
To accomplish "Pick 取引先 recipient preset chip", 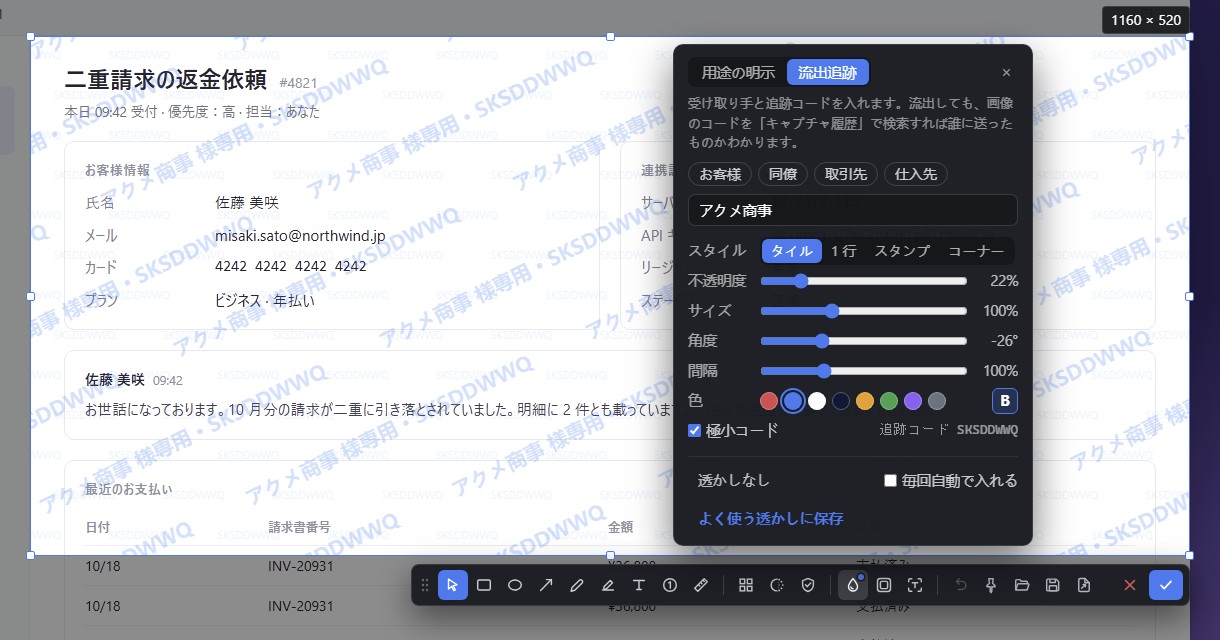I will (846, 174).
